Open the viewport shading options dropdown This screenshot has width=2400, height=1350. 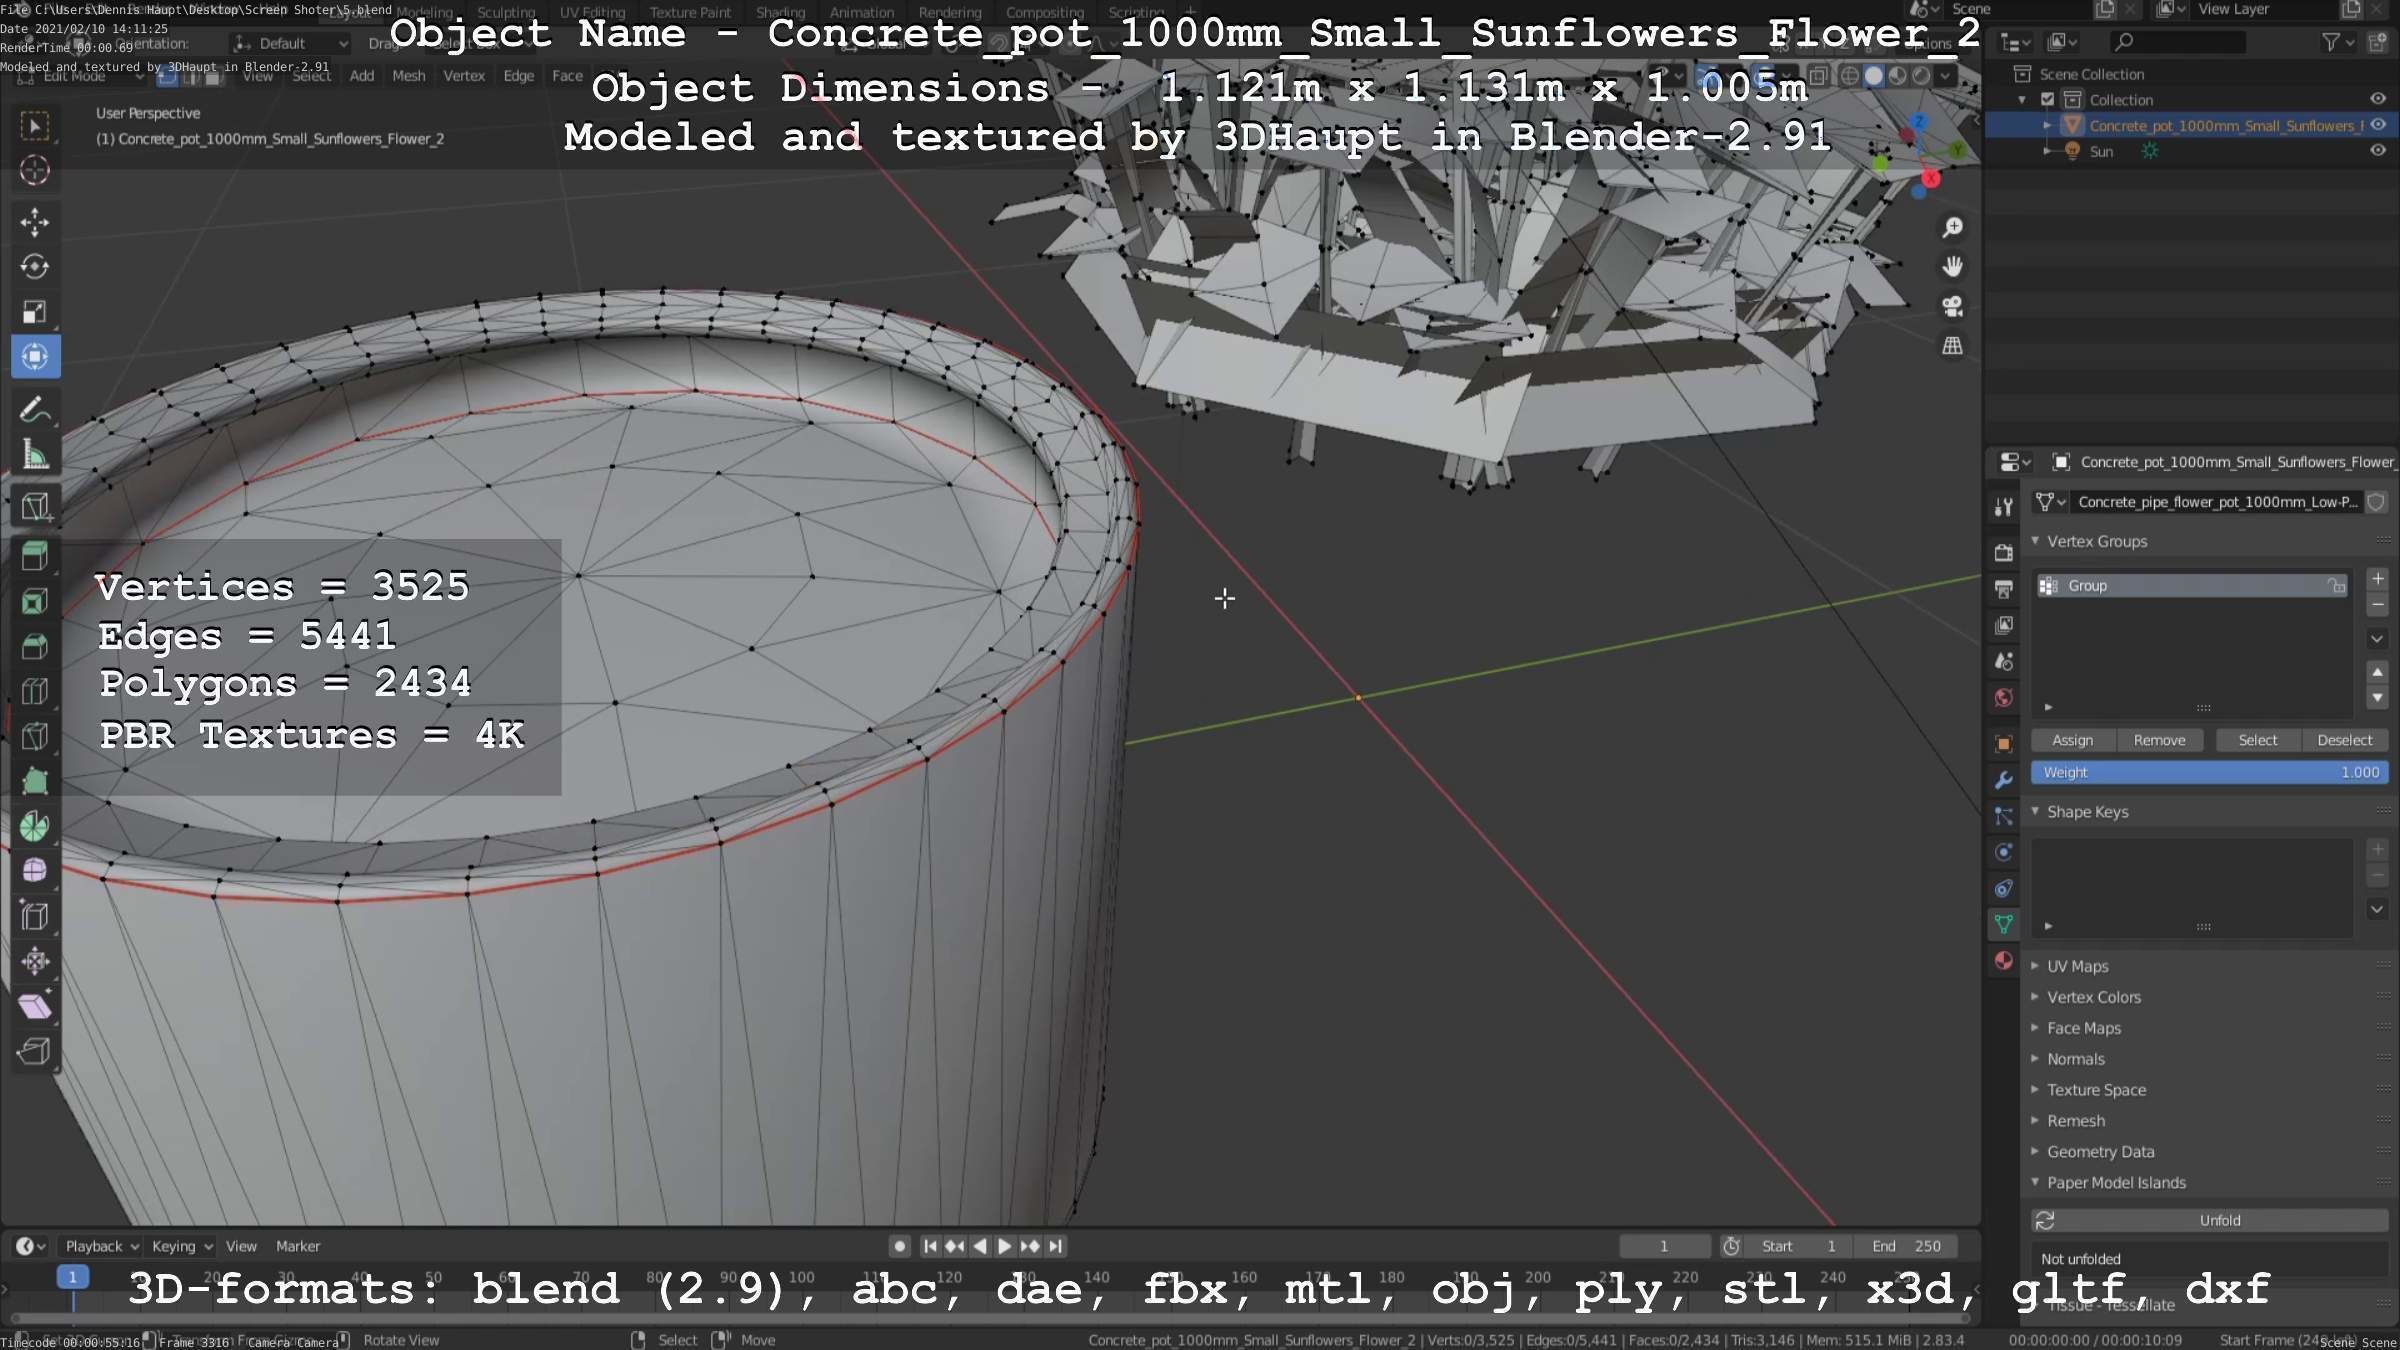tap(1945, 76)
